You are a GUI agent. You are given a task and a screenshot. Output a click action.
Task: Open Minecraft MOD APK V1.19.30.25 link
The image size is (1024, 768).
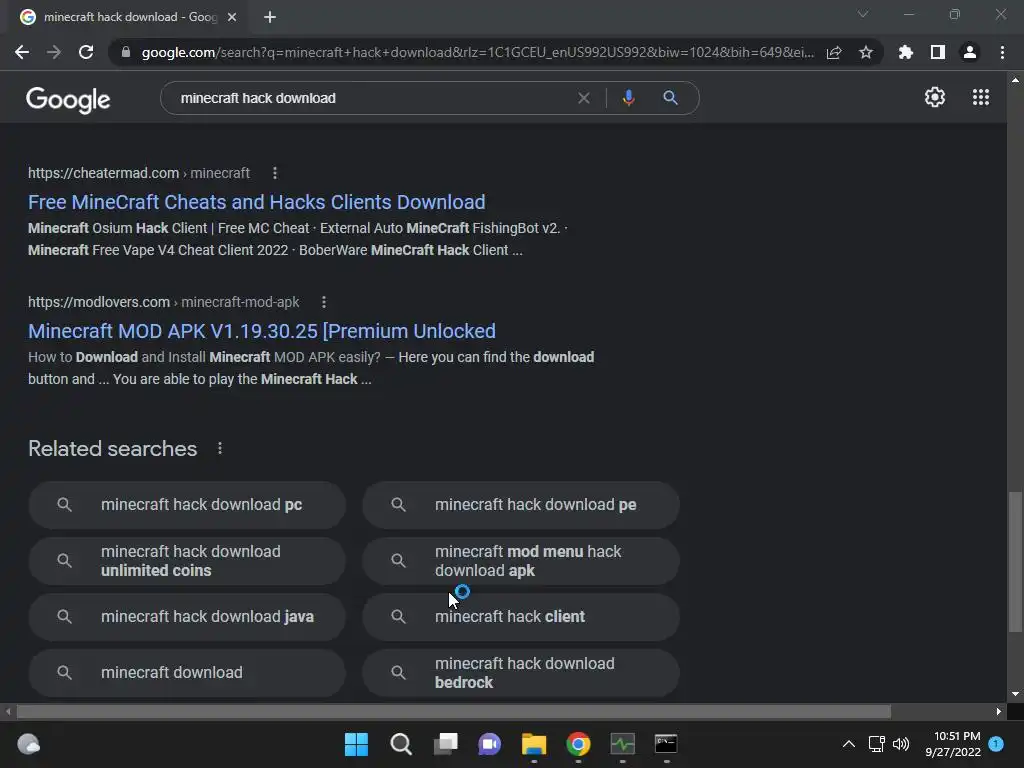point(262,331)
